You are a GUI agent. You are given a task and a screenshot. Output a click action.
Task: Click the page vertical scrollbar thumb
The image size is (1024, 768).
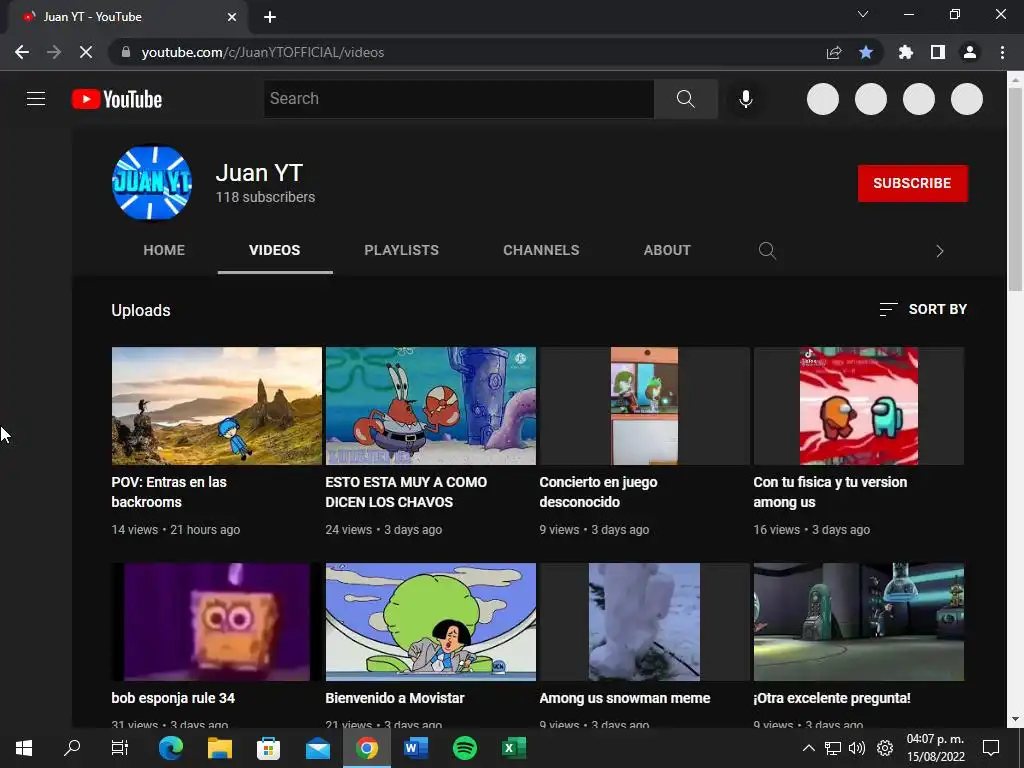tap(1015, 189)
